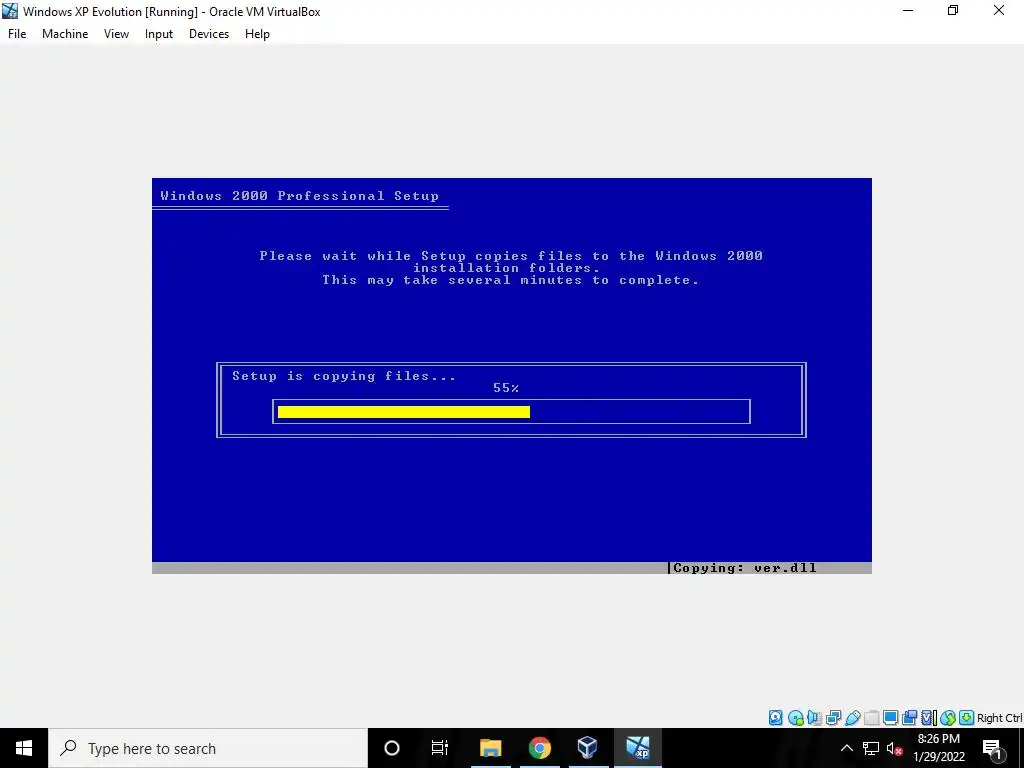Click the Windows 2000 Professional Setup heading
Screen dimensions: 1024x768
[x=299, y=195]
